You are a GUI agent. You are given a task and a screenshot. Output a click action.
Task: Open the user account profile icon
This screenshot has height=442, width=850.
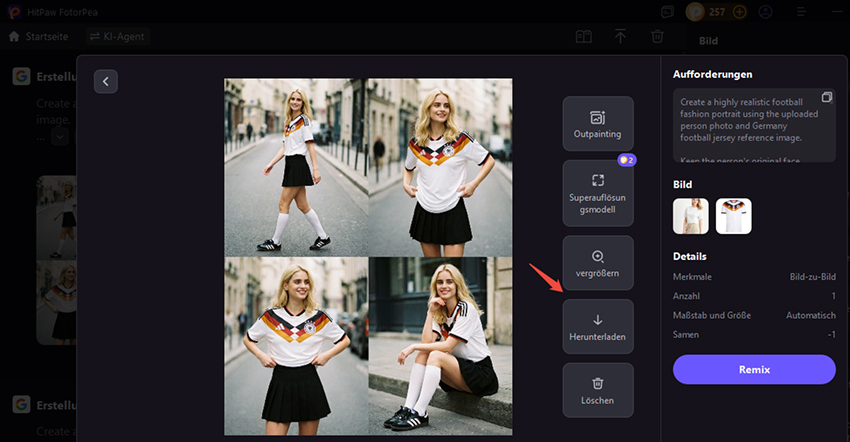765,11
